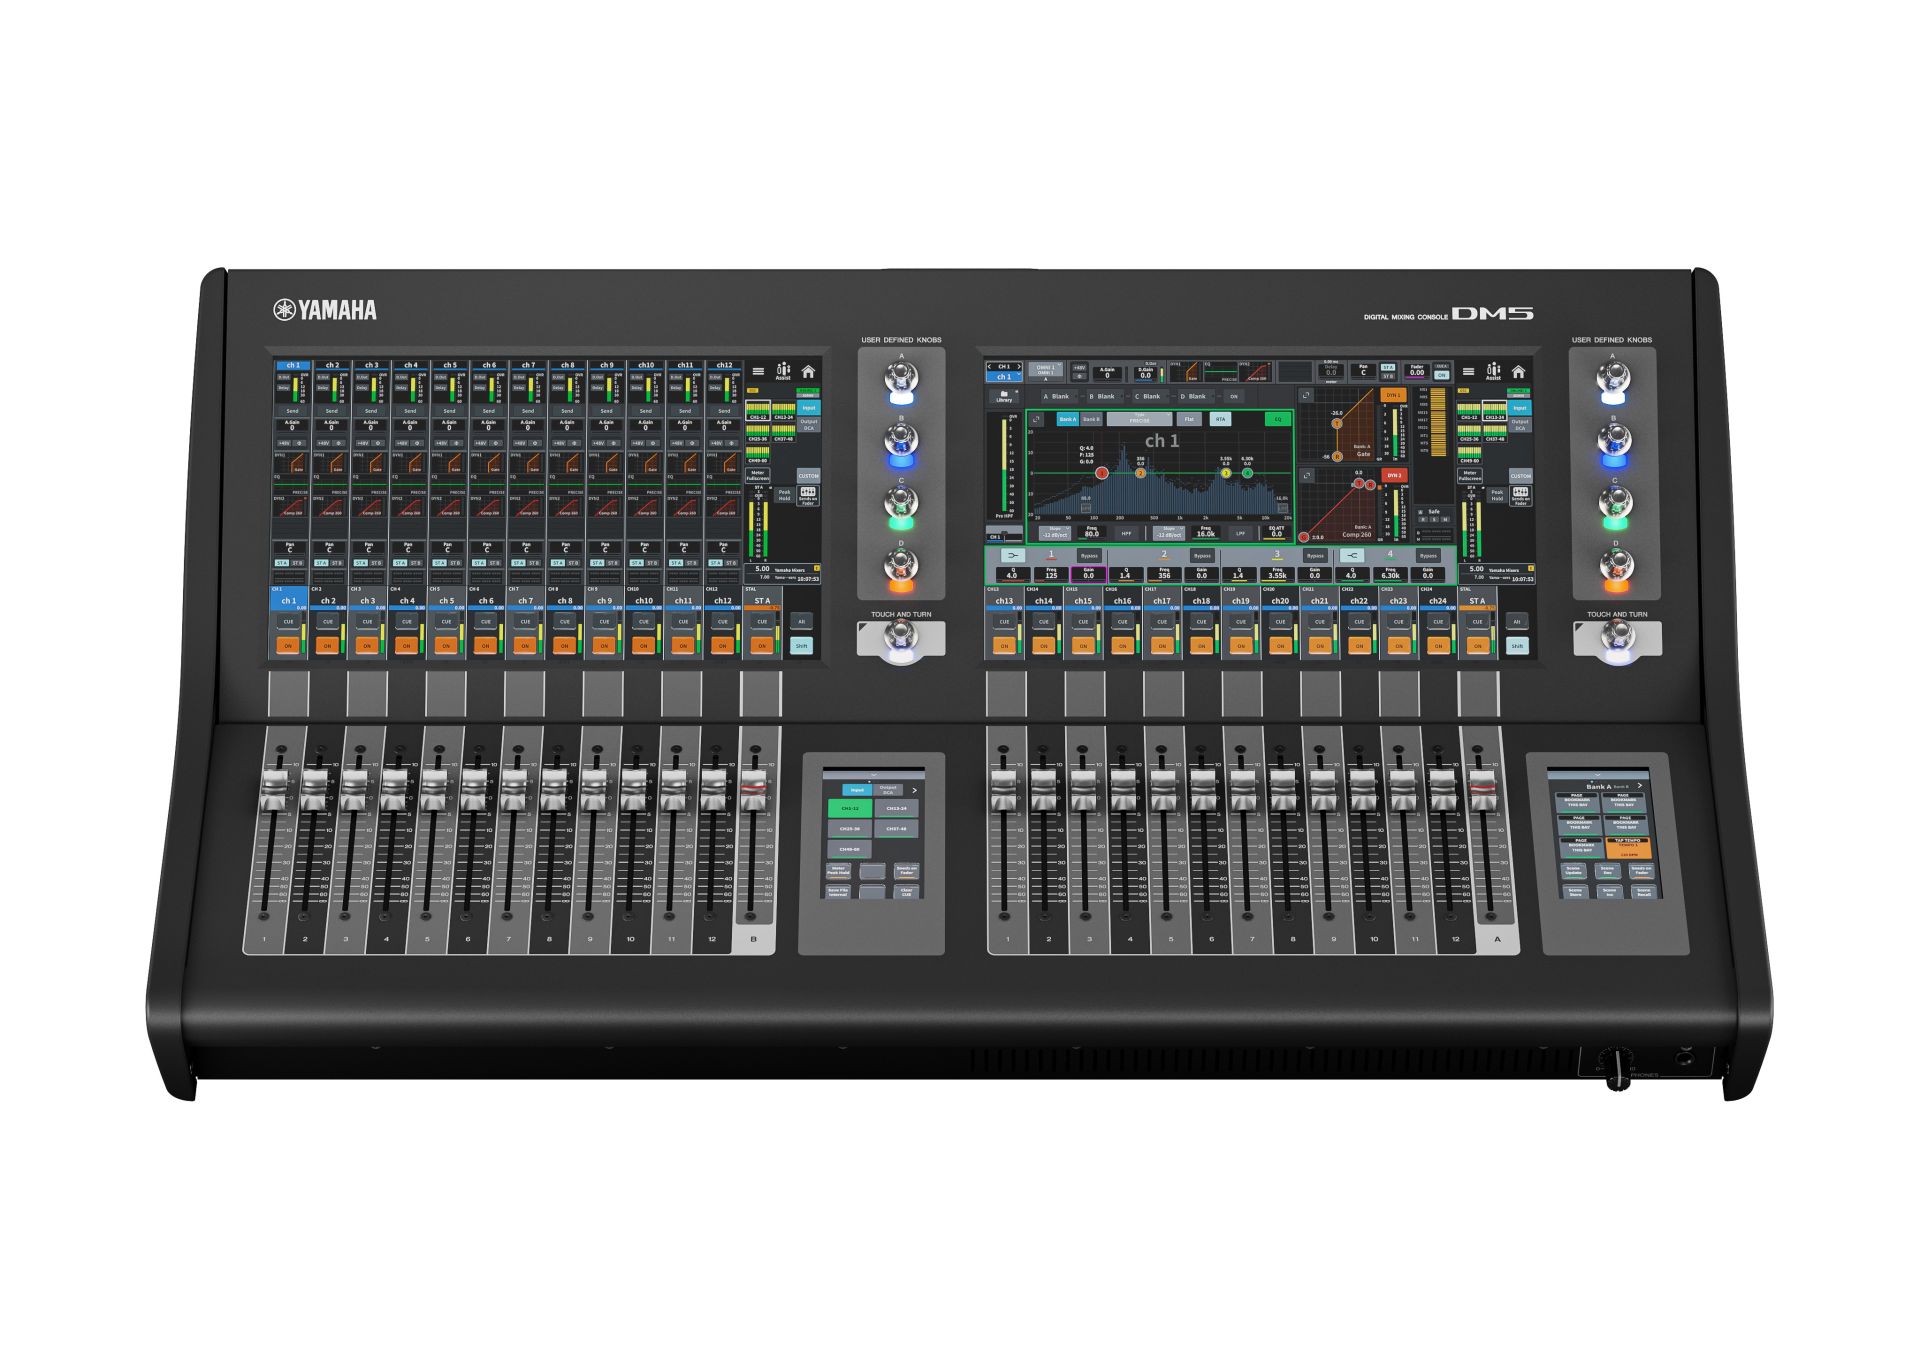
Task: Toggle the +48V phantom power on ch 1 strip
Action: coord(284,442)
